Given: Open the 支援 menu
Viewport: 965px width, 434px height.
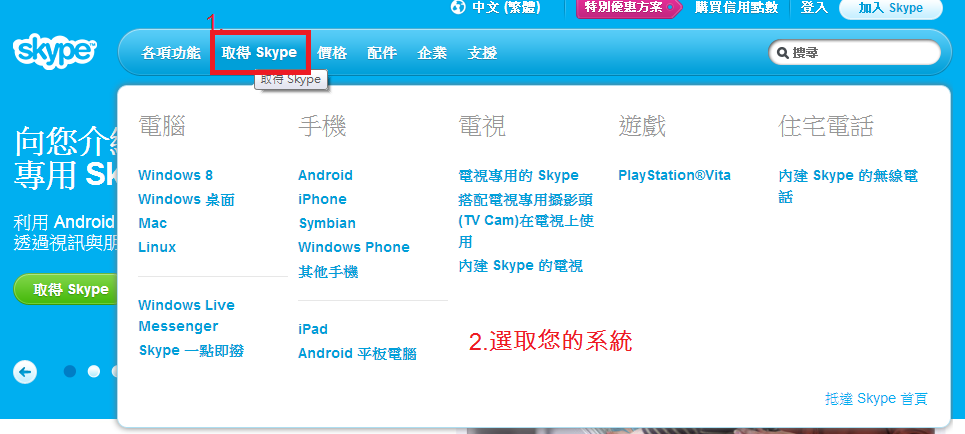Looking at the screenshot, I should 482,53.
